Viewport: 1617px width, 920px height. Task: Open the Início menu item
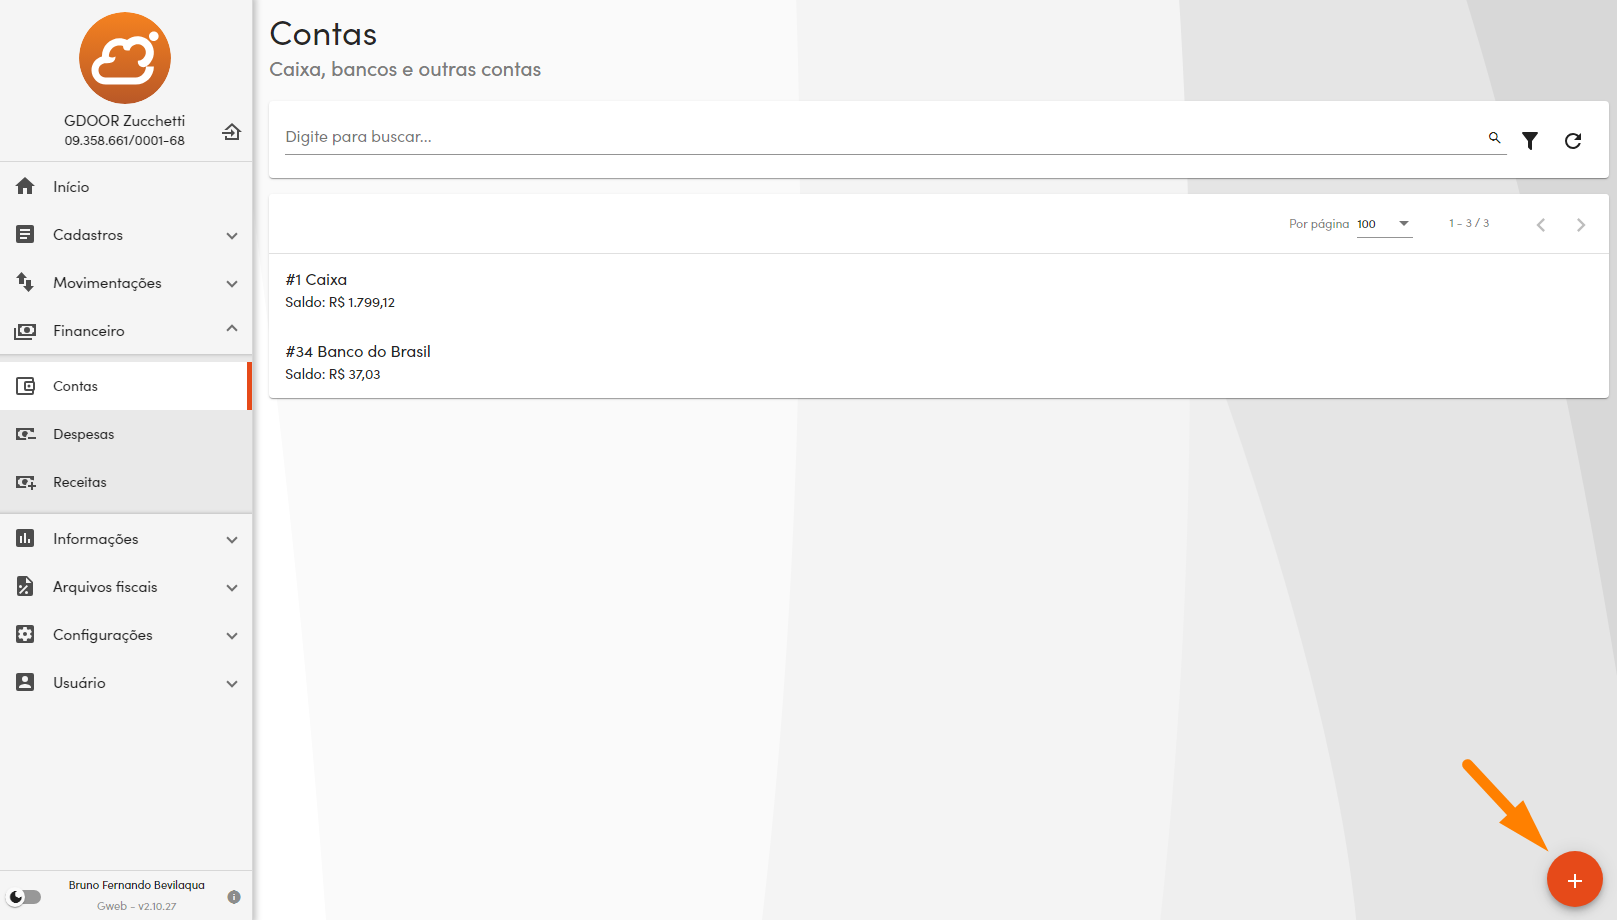(x=126, y=186)
